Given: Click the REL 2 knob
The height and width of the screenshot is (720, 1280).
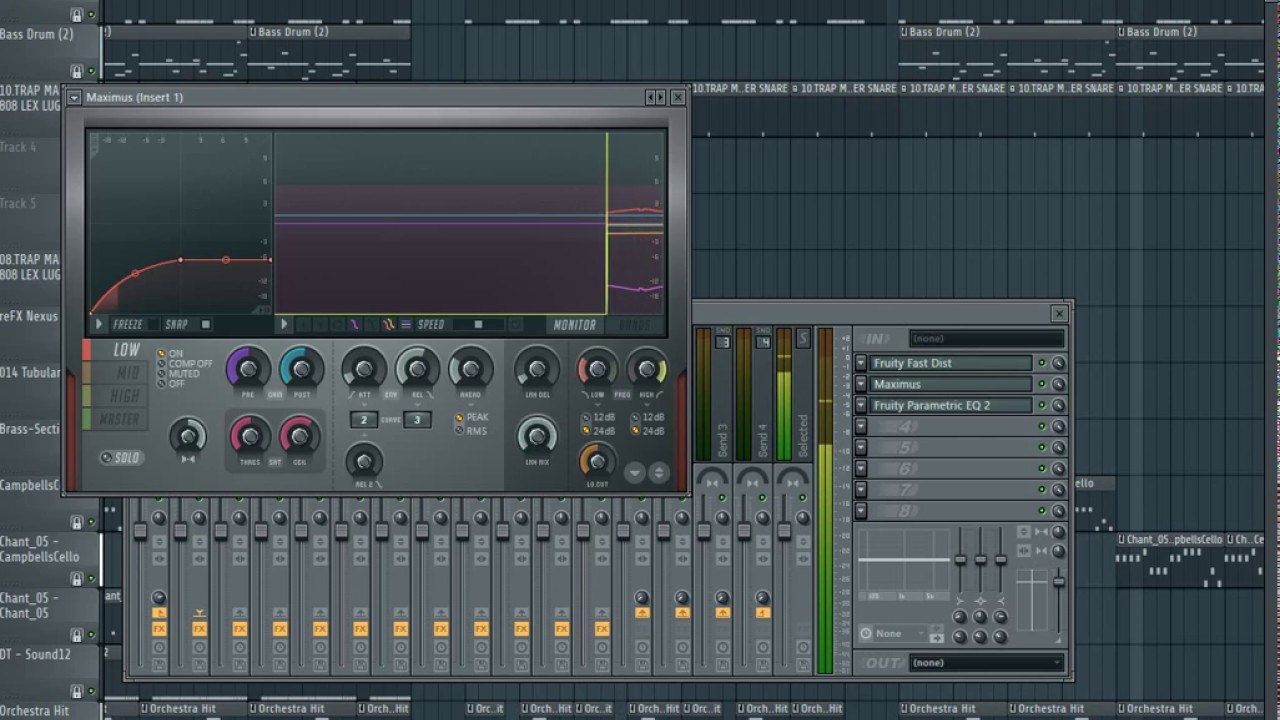Looking at the screenshot, I should (x=364, y=460).
